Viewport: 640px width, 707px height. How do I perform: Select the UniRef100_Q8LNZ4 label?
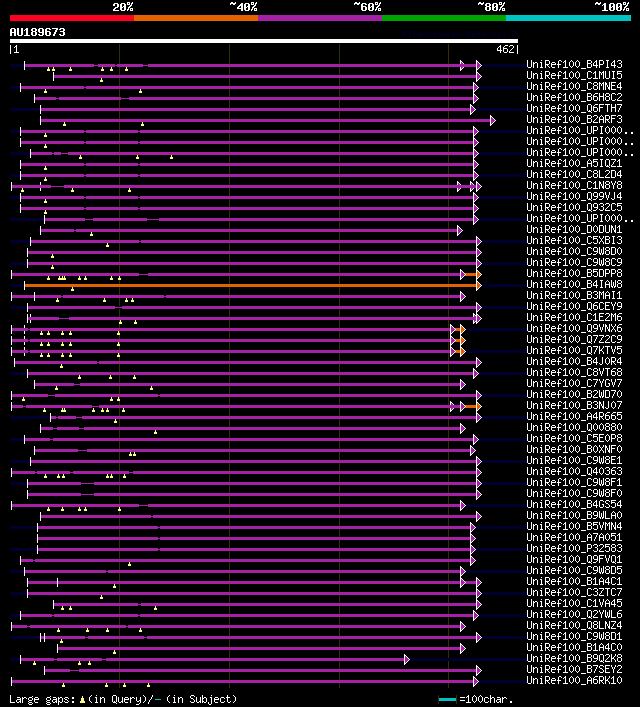[574, 625]
